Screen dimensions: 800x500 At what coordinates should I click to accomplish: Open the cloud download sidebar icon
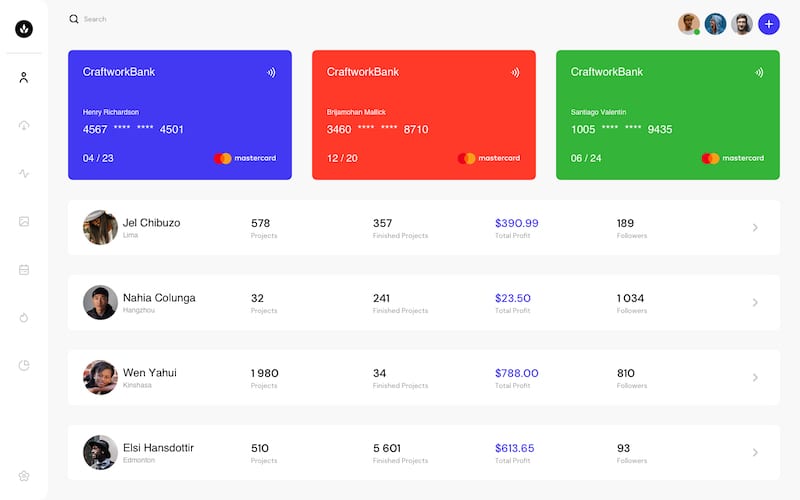(x=24, y=125)
